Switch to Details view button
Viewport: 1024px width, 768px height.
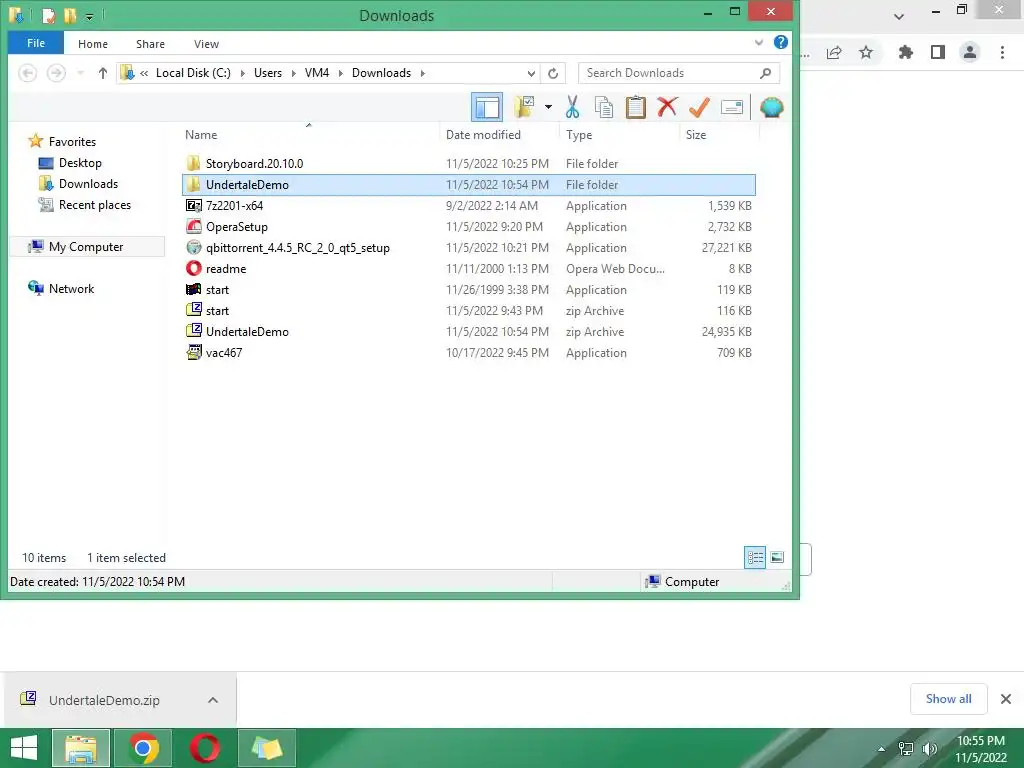click(755, 557)
